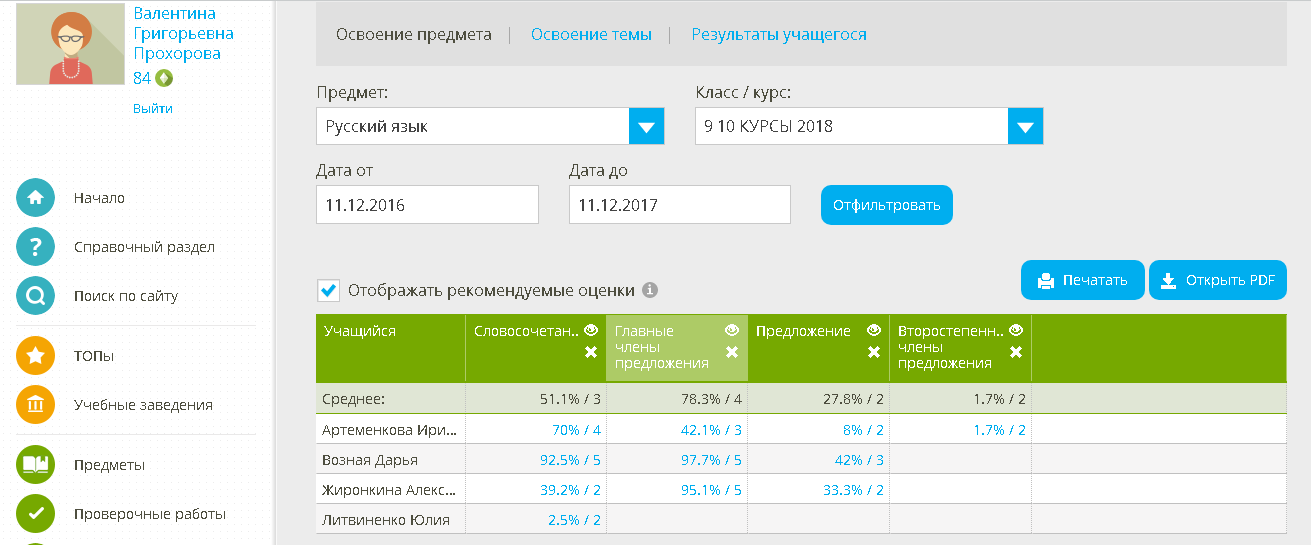This screenshot has height=545, width=1311.
Task: Switch to Освоение темы tab
Action: [x=591, y=34]
